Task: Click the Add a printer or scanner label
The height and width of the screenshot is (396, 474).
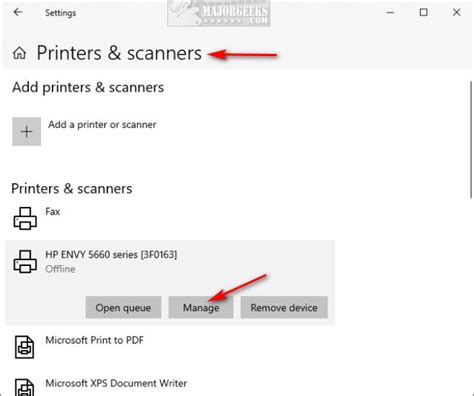Action: [x=102, y=125]
